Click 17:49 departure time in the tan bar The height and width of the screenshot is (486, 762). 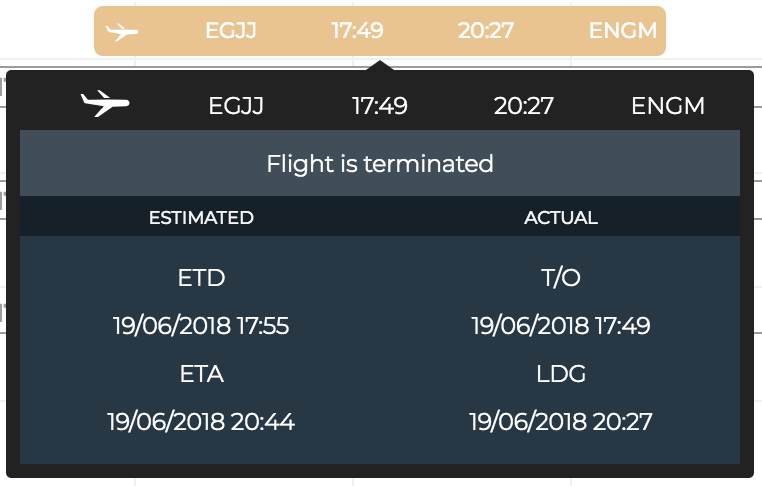coord(357,31)
